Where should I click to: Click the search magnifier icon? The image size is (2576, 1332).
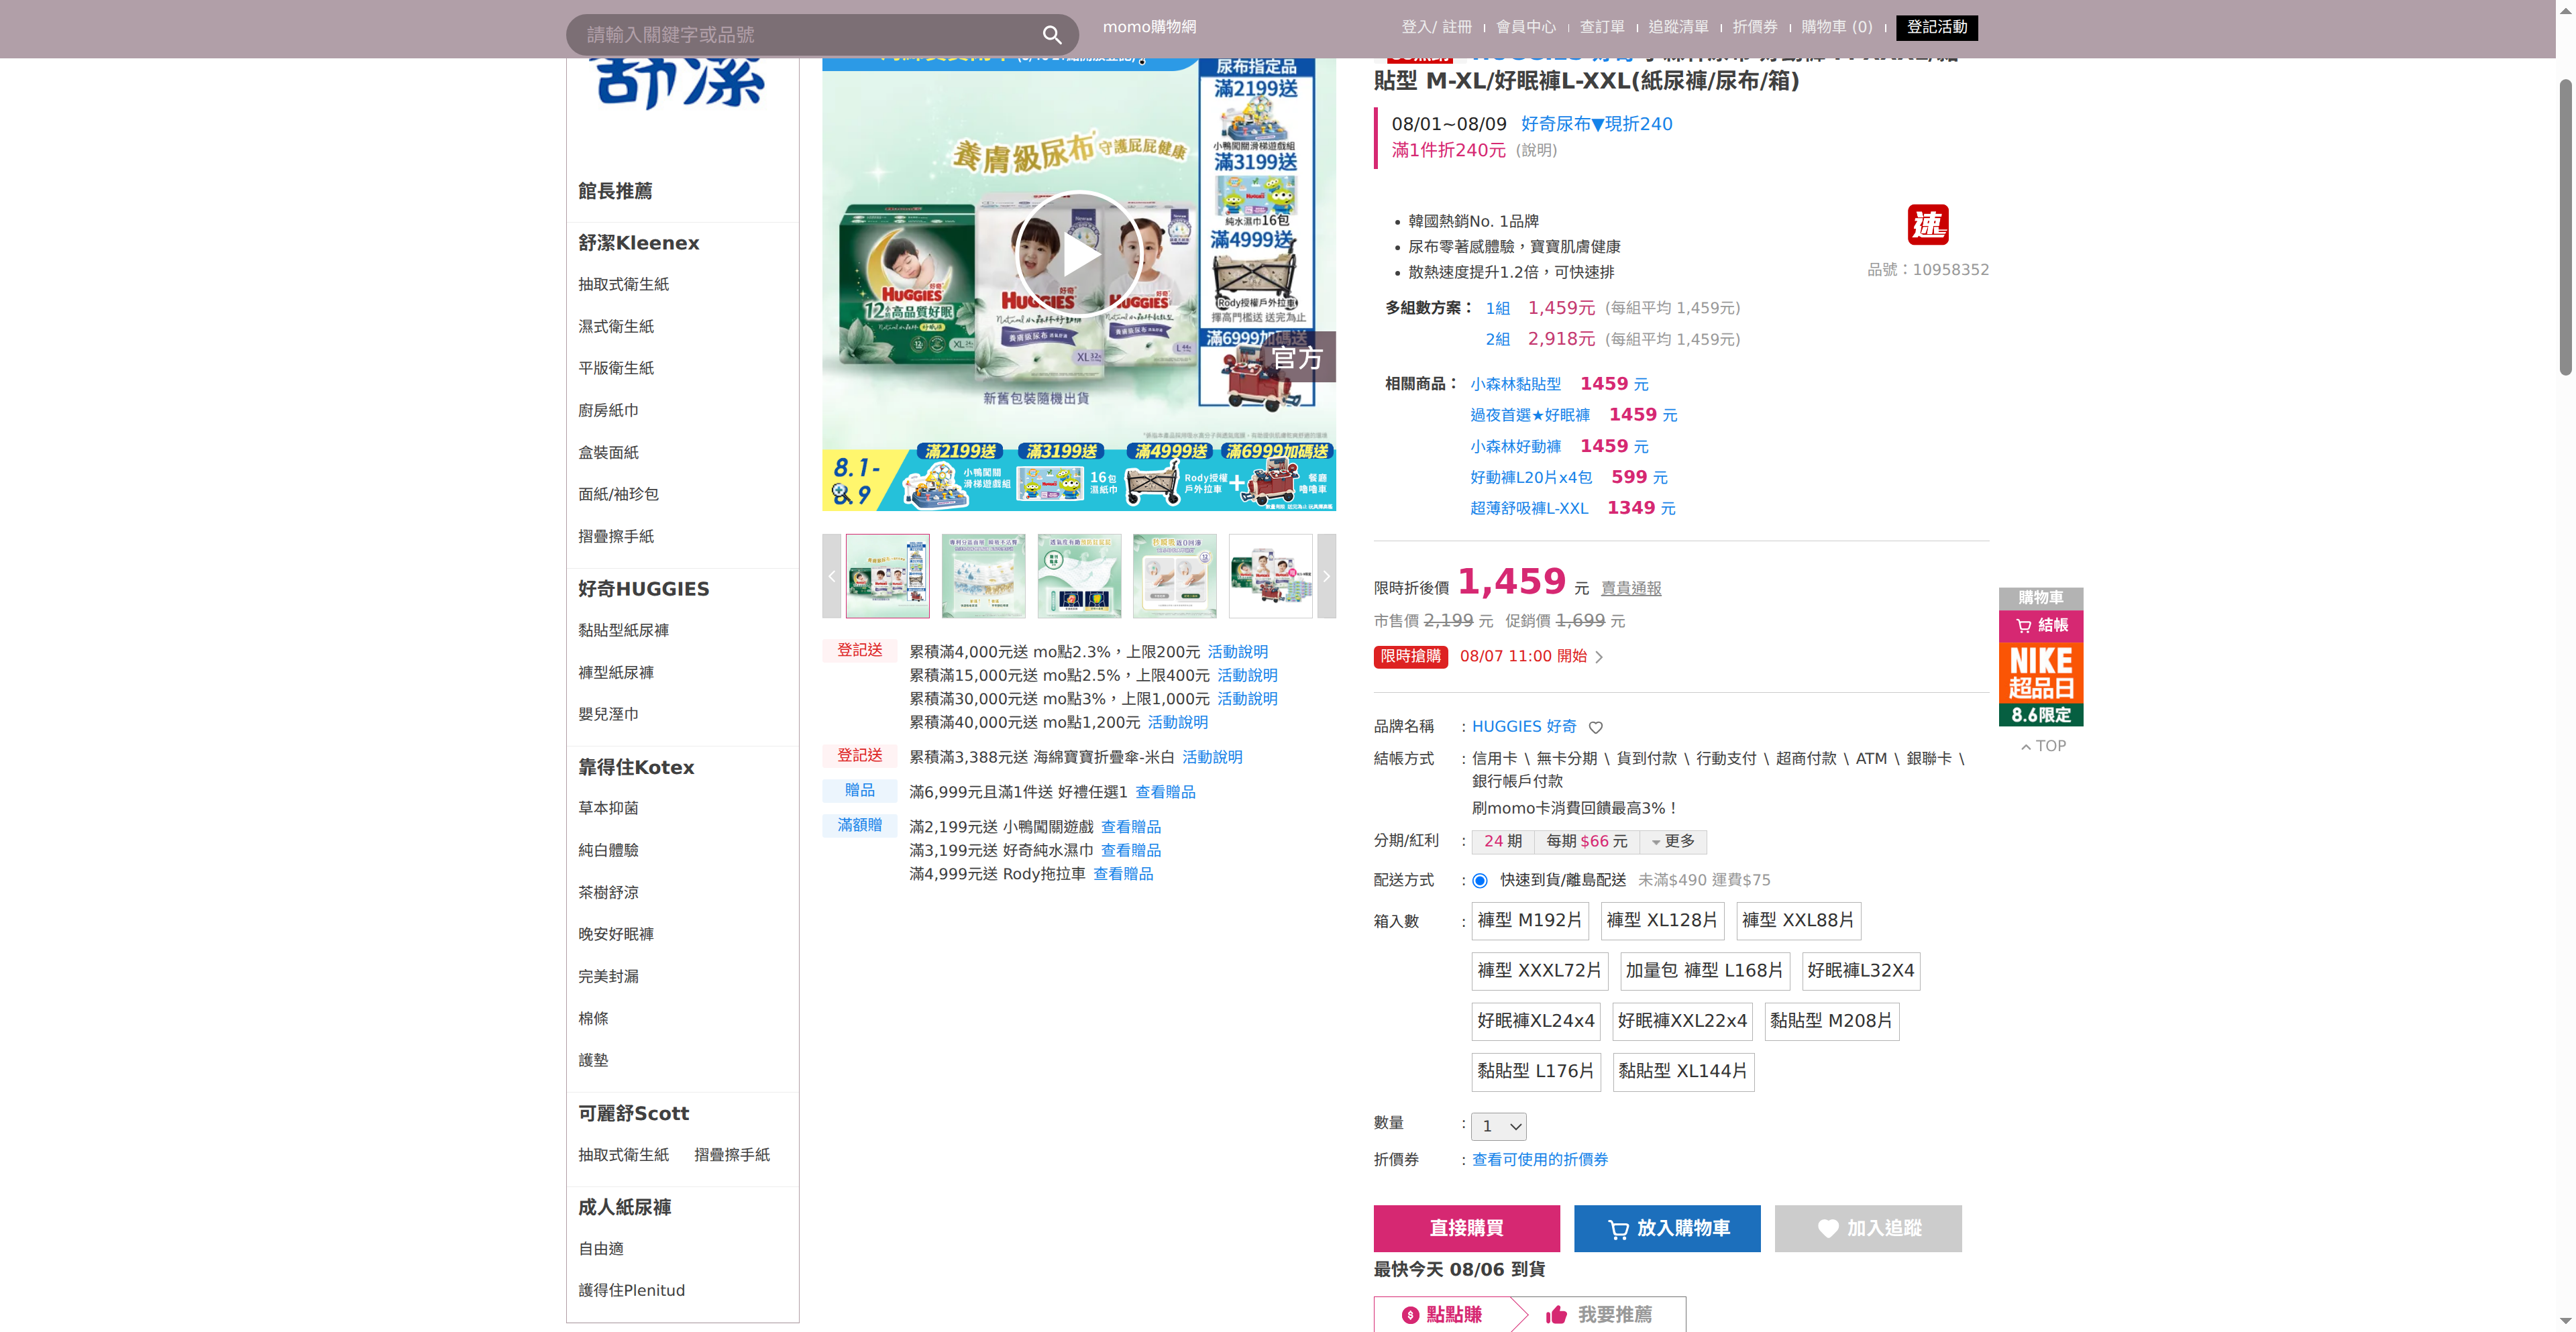coord(1051,35)
